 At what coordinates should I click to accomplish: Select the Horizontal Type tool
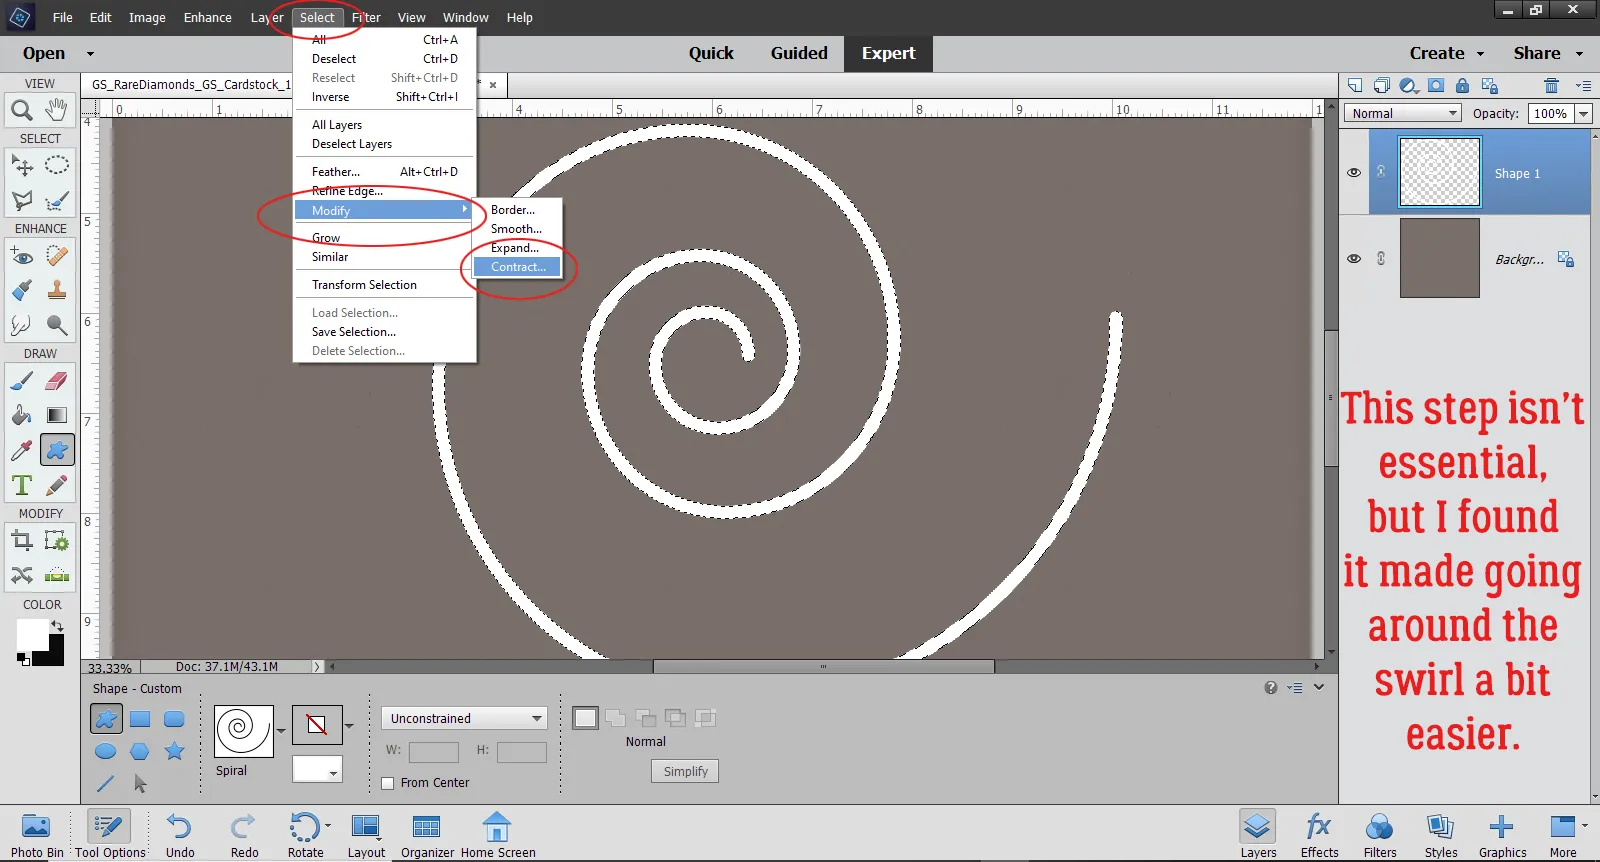click(21, 486)
